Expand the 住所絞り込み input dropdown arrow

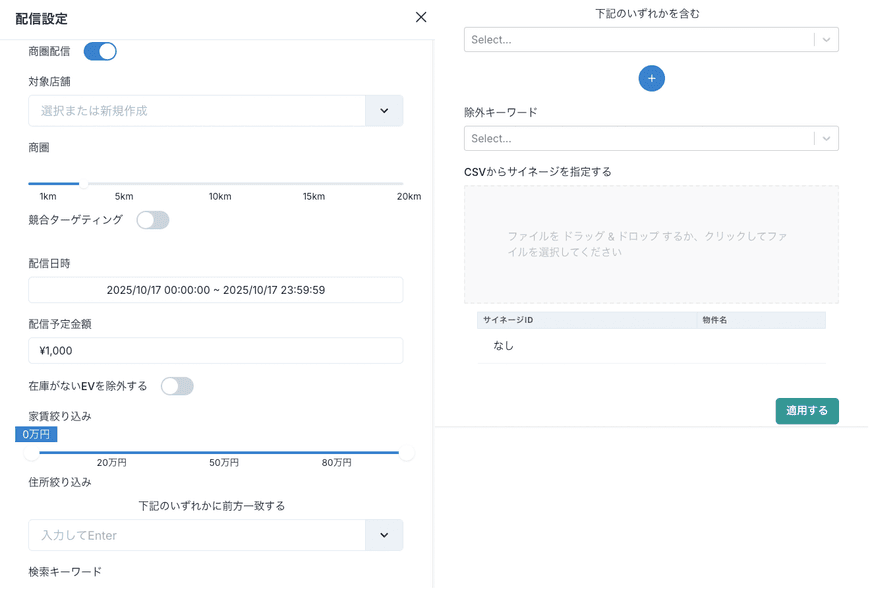click(x=384, y=535)
